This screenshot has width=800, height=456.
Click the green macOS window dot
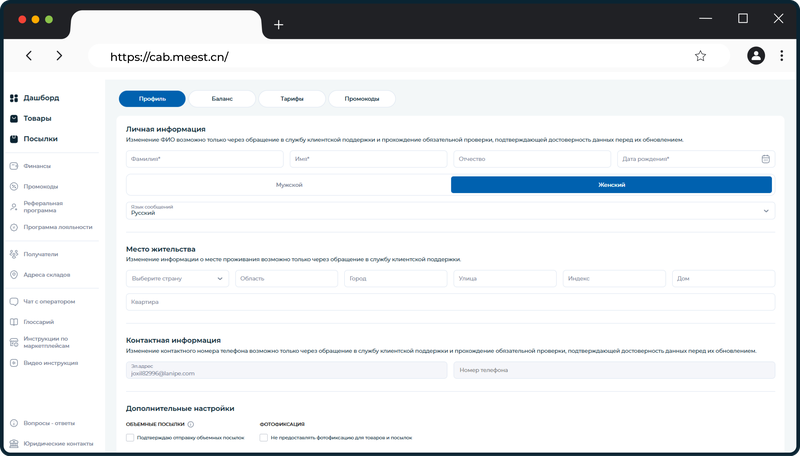pyautogui.click(x=49, y=19)
